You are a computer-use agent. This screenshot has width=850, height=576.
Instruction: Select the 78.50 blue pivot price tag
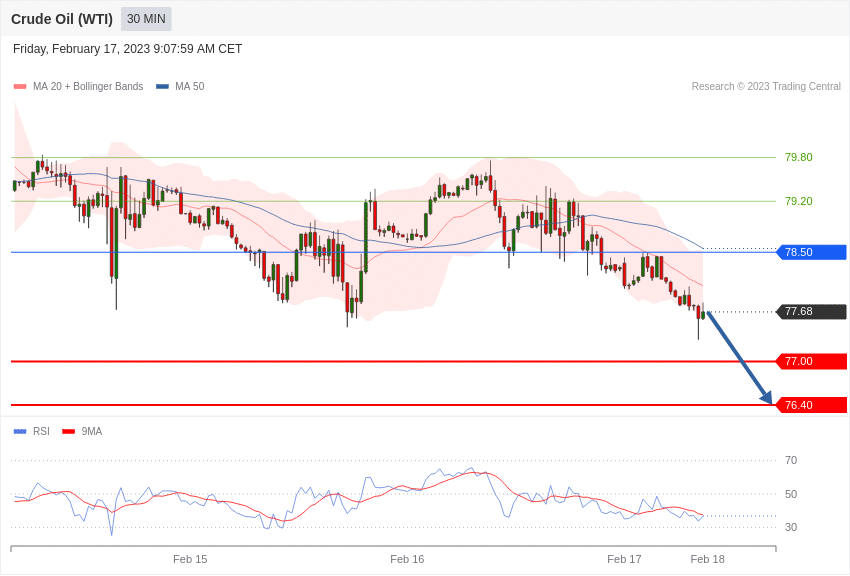[x=812, y=252]
